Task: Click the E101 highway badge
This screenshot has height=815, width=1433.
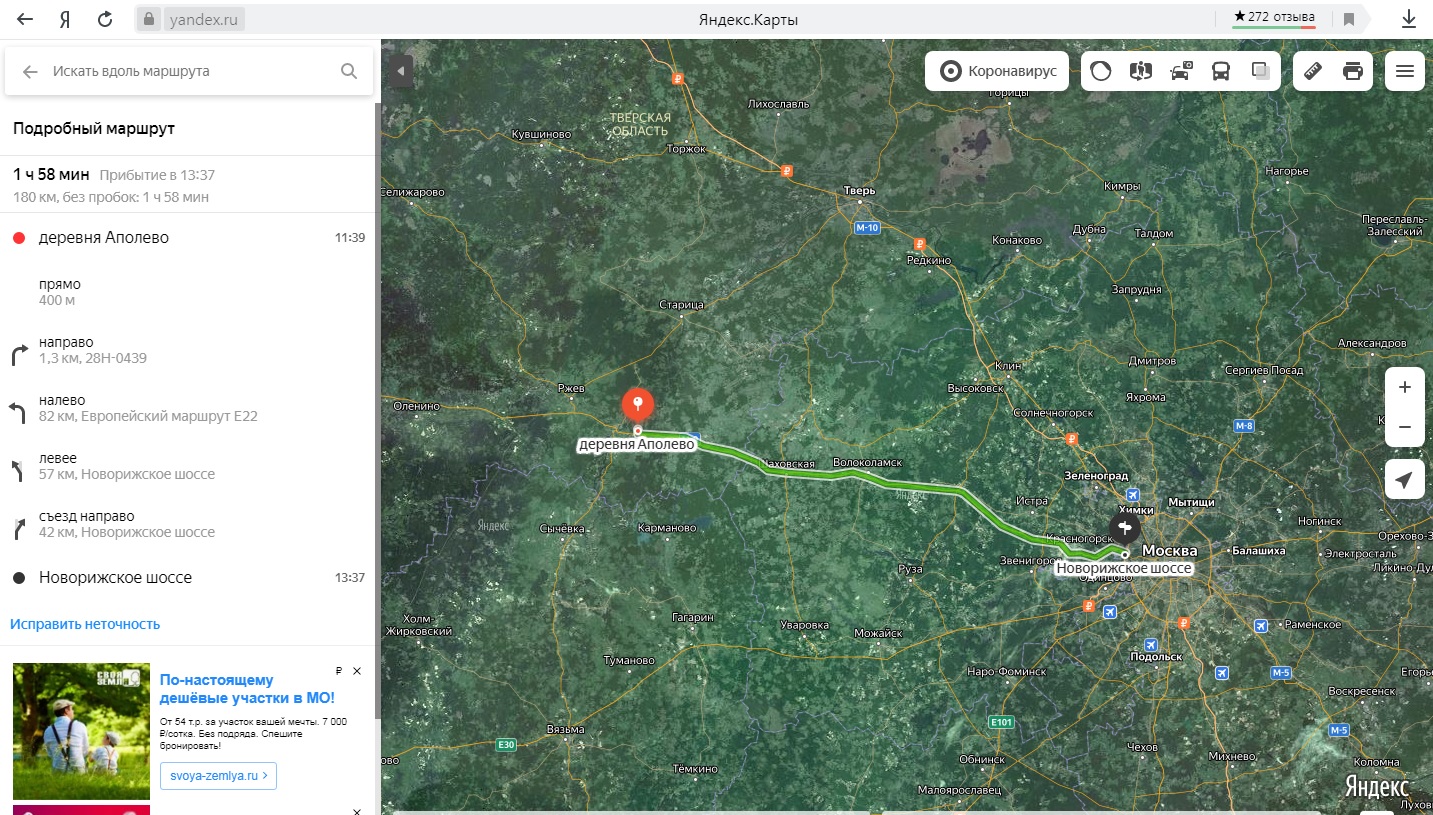Action: click(1001, 721)
